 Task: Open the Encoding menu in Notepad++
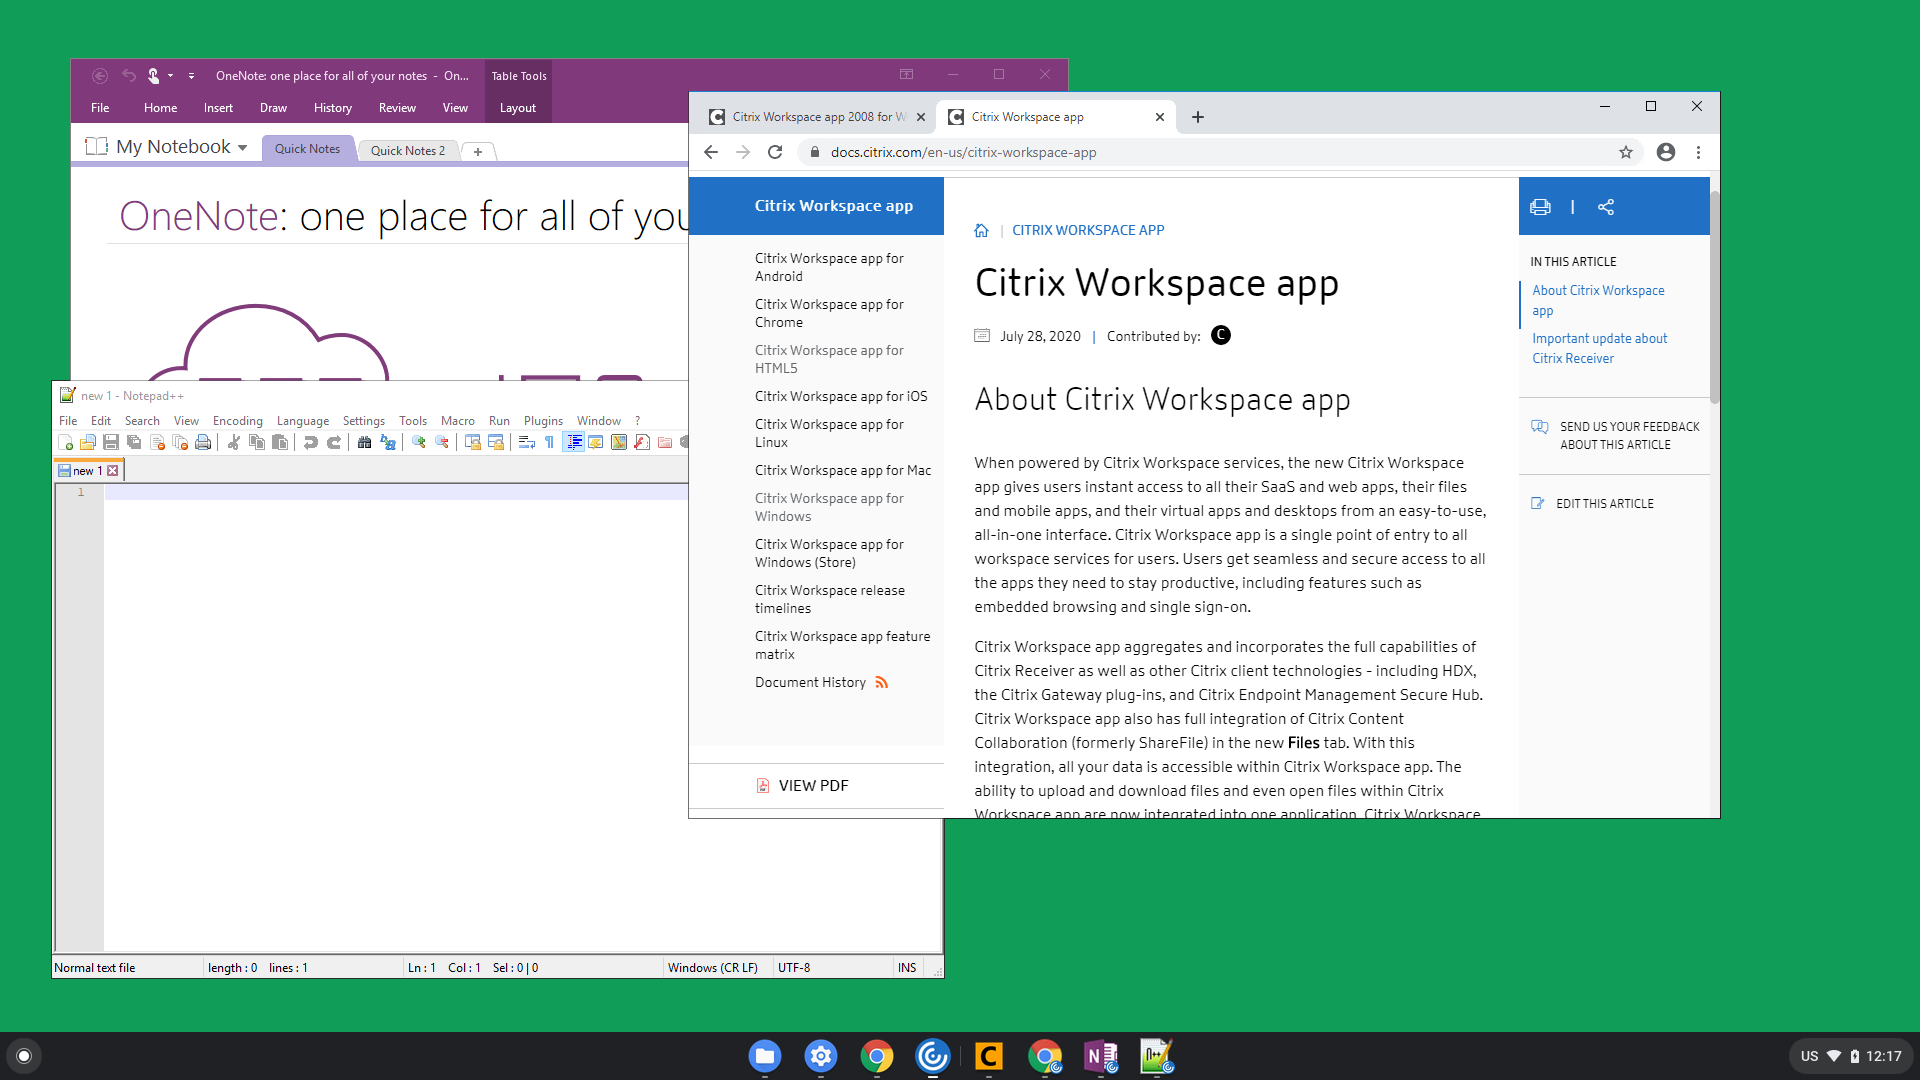pyautogui.click(x=237, y=421)
